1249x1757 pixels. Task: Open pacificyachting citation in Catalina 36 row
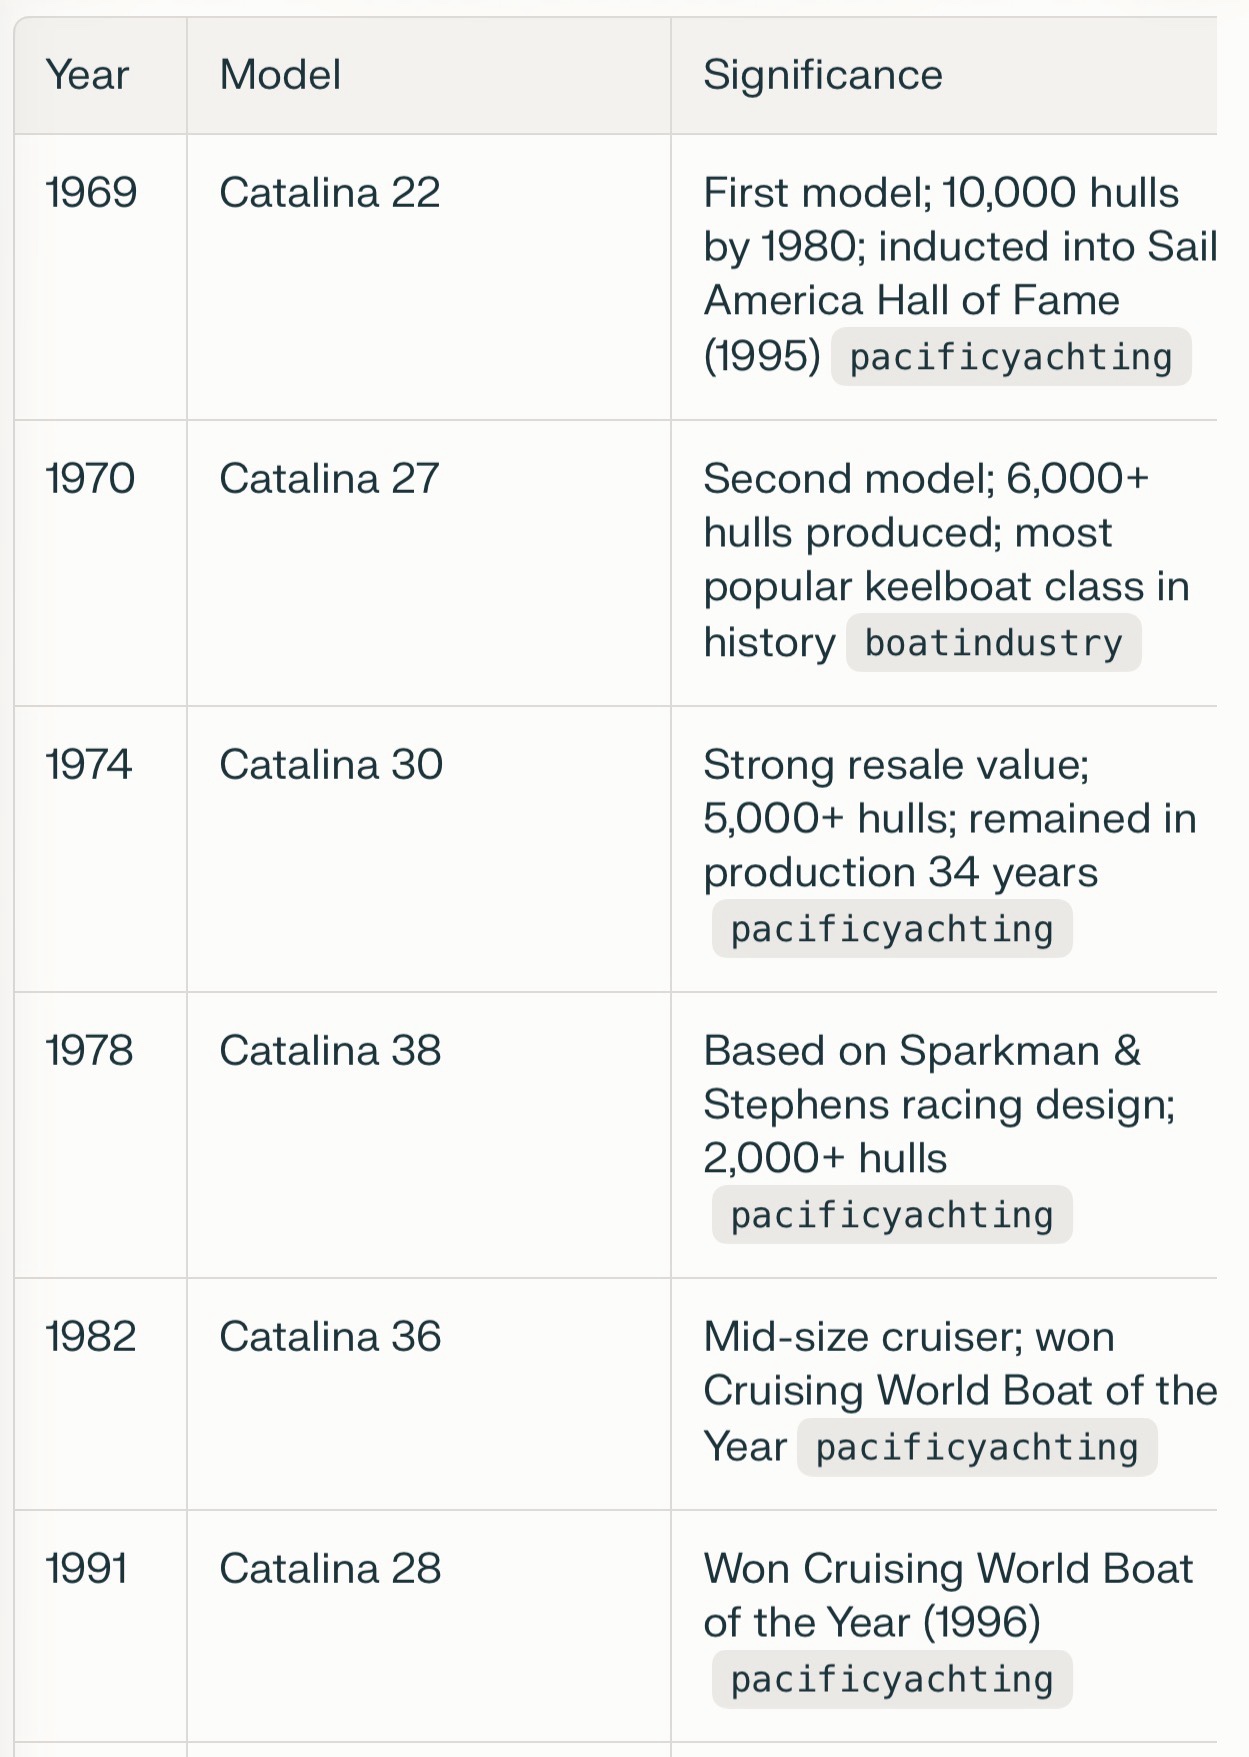click(977, 1447)
